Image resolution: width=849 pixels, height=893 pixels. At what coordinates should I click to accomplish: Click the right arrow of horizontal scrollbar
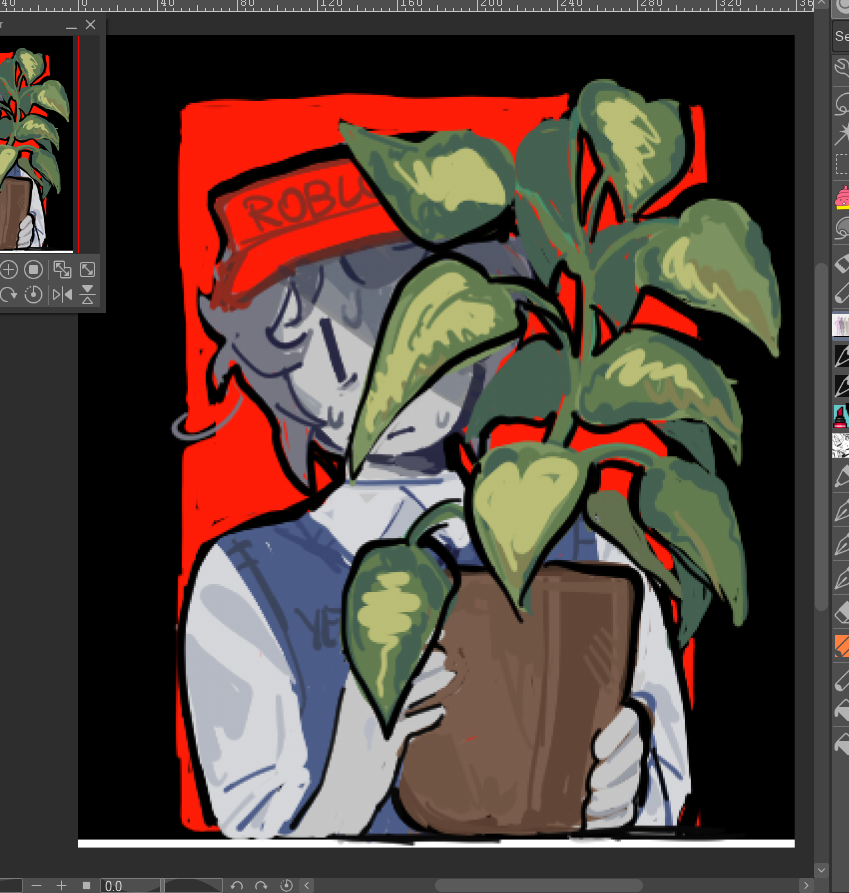click(x=806, y=886)
